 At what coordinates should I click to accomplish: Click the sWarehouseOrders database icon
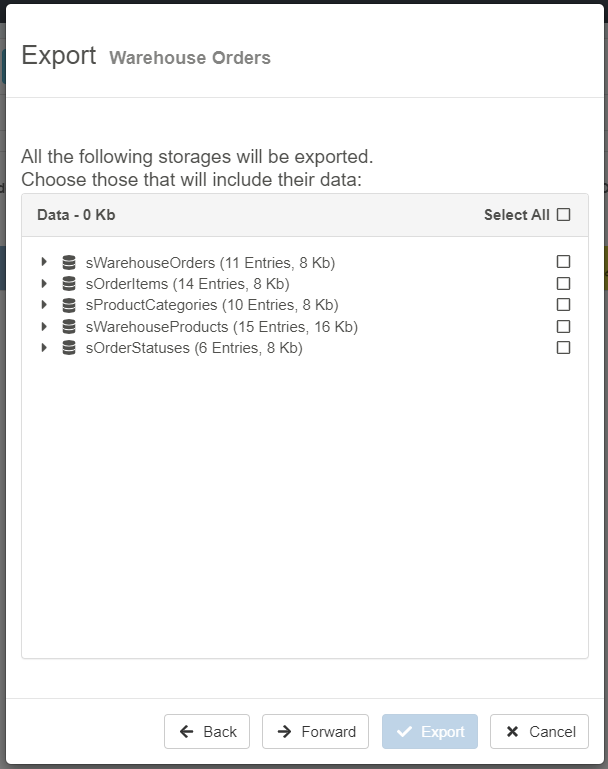(69, 263)
